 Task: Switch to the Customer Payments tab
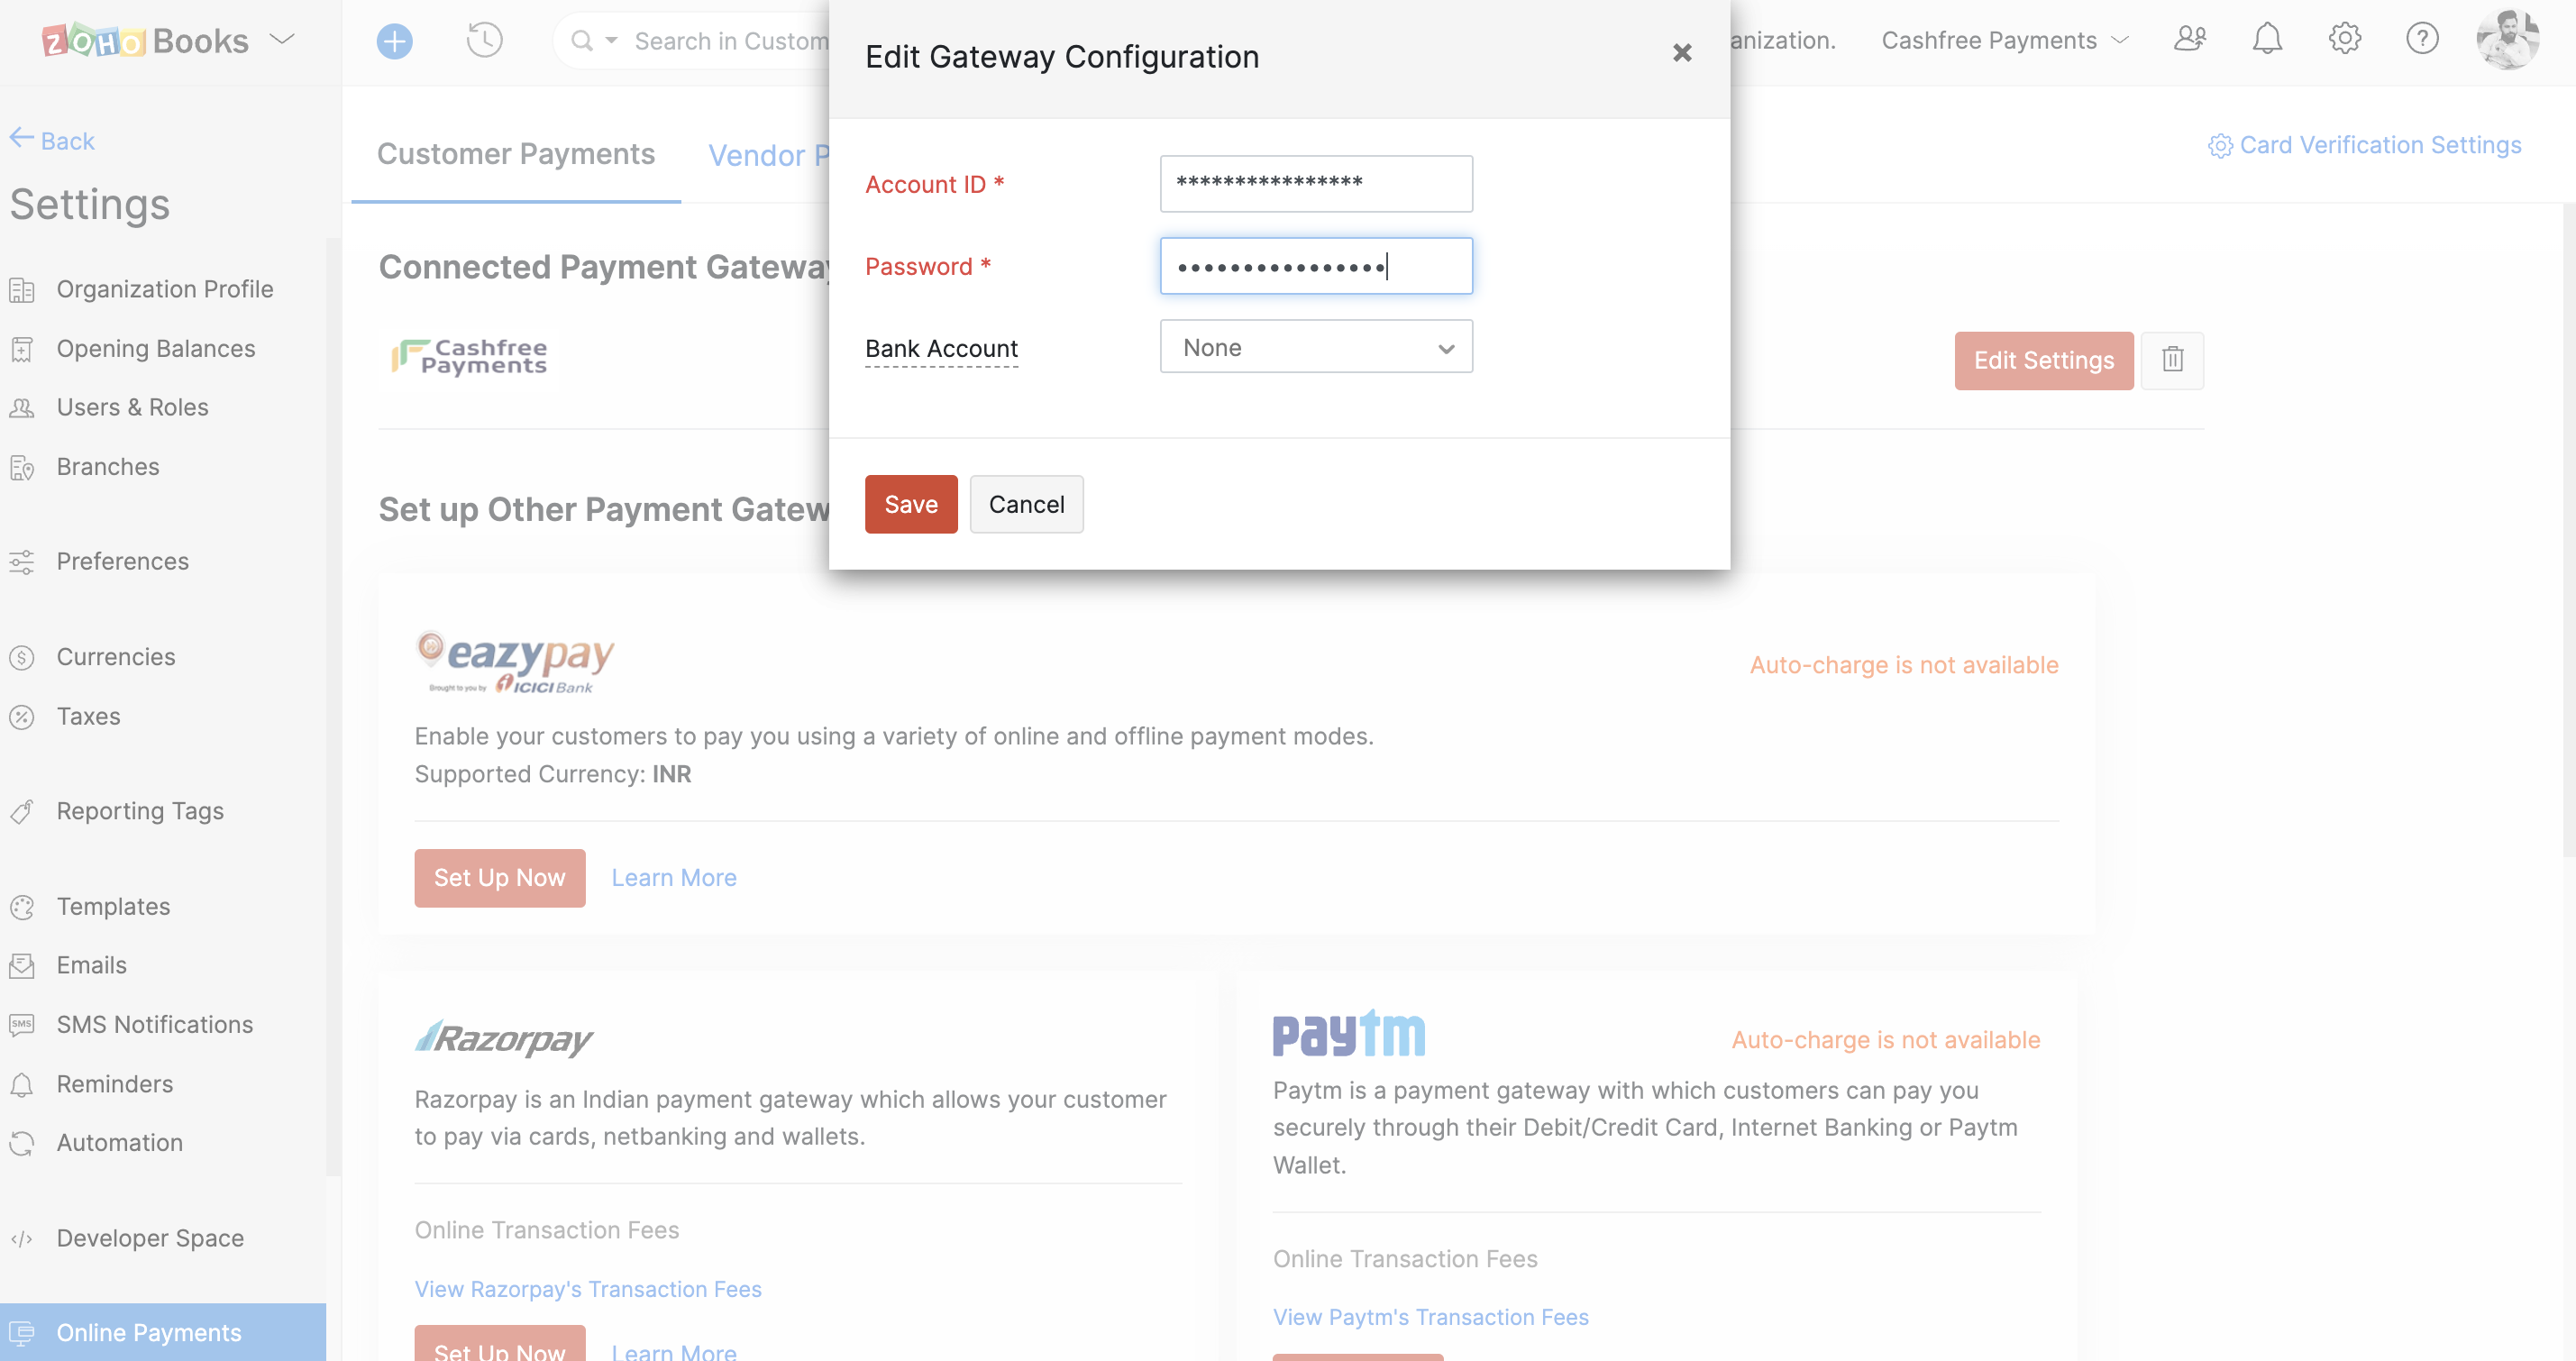pyautogui.click(x=516, y=154)
